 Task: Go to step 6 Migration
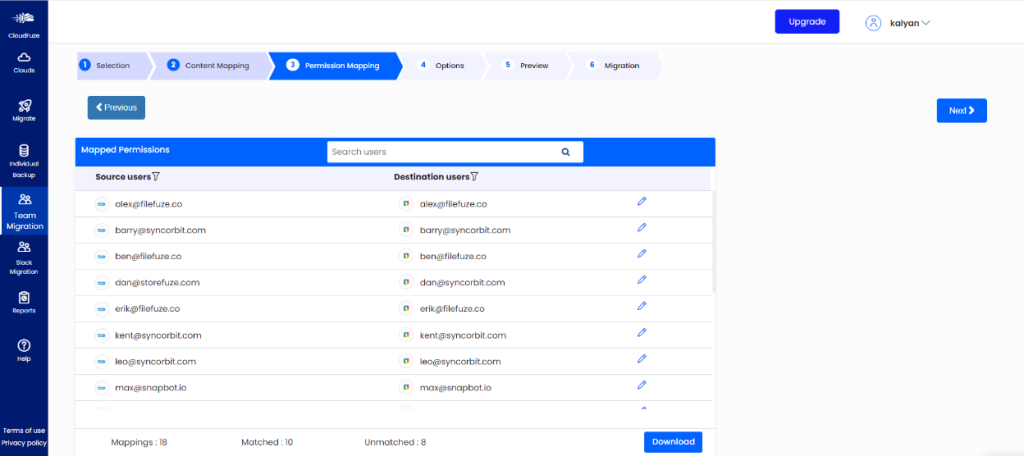click(x=614, y=65)
